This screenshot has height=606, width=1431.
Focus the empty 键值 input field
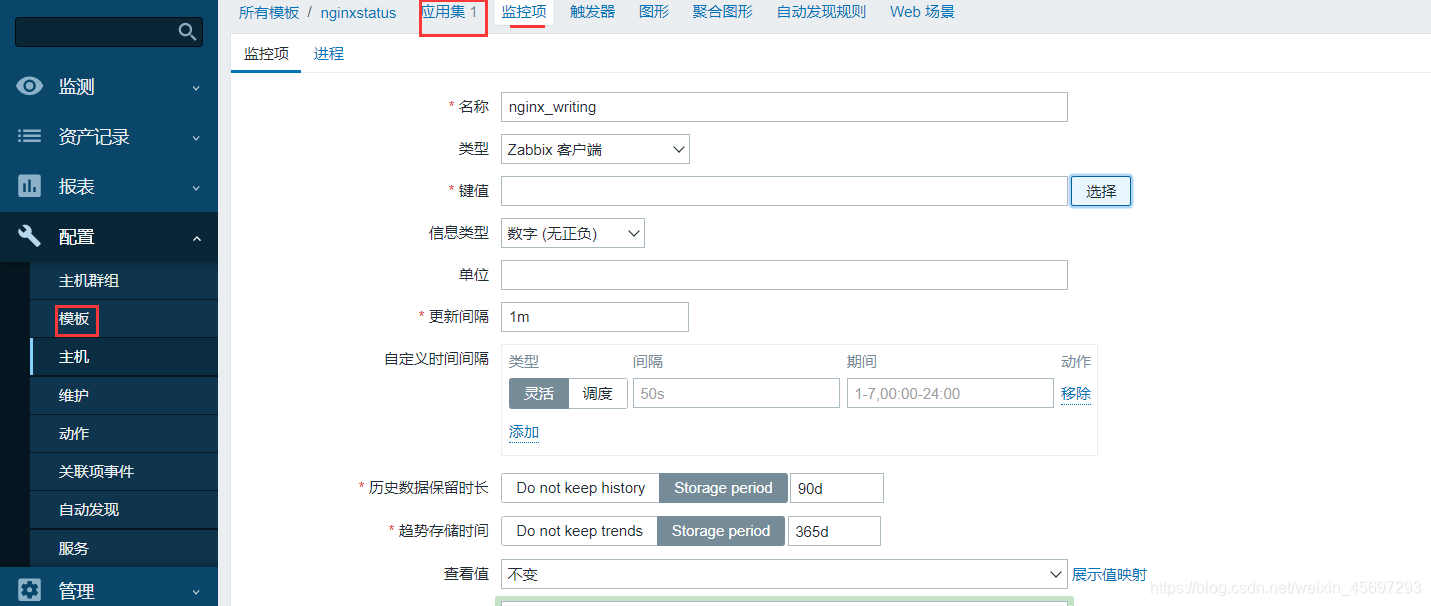pyautogui.click(x=784, y=191)
